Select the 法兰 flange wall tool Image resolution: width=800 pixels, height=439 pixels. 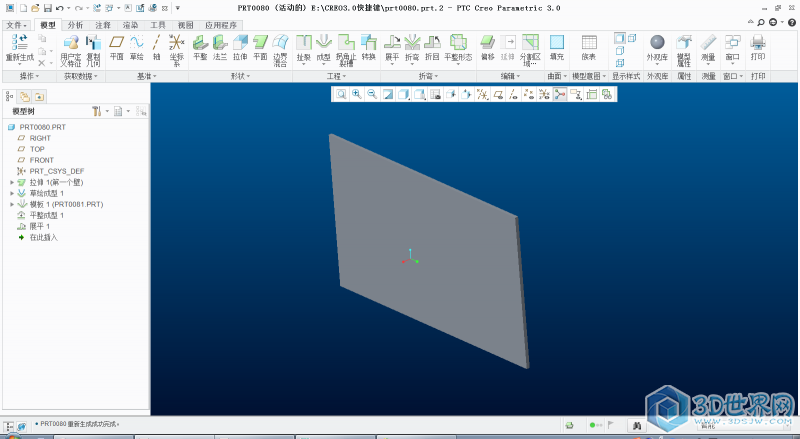coord(220,47)
